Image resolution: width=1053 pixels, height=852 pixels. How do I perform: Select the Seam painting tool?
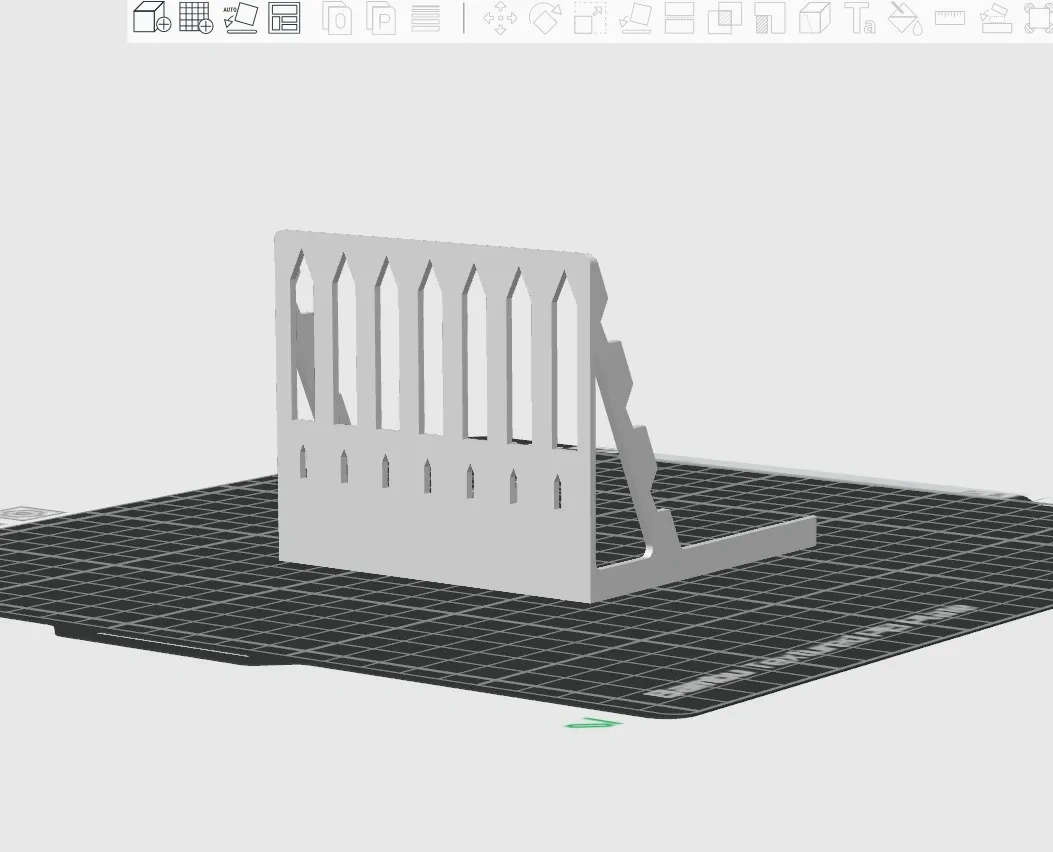pyautogui.click(x=815, y=18)
